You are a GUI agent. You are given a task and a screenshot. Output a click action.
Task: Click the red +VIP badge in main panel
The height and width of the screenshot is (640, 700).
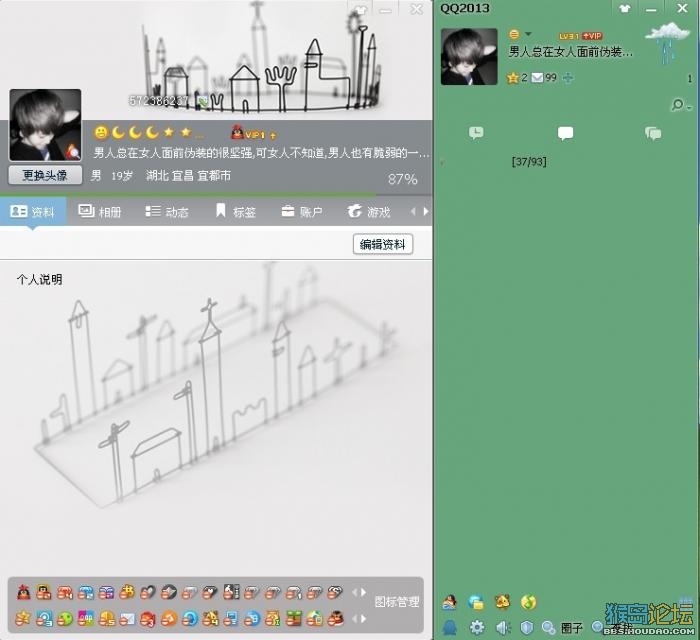click(592, 36)
